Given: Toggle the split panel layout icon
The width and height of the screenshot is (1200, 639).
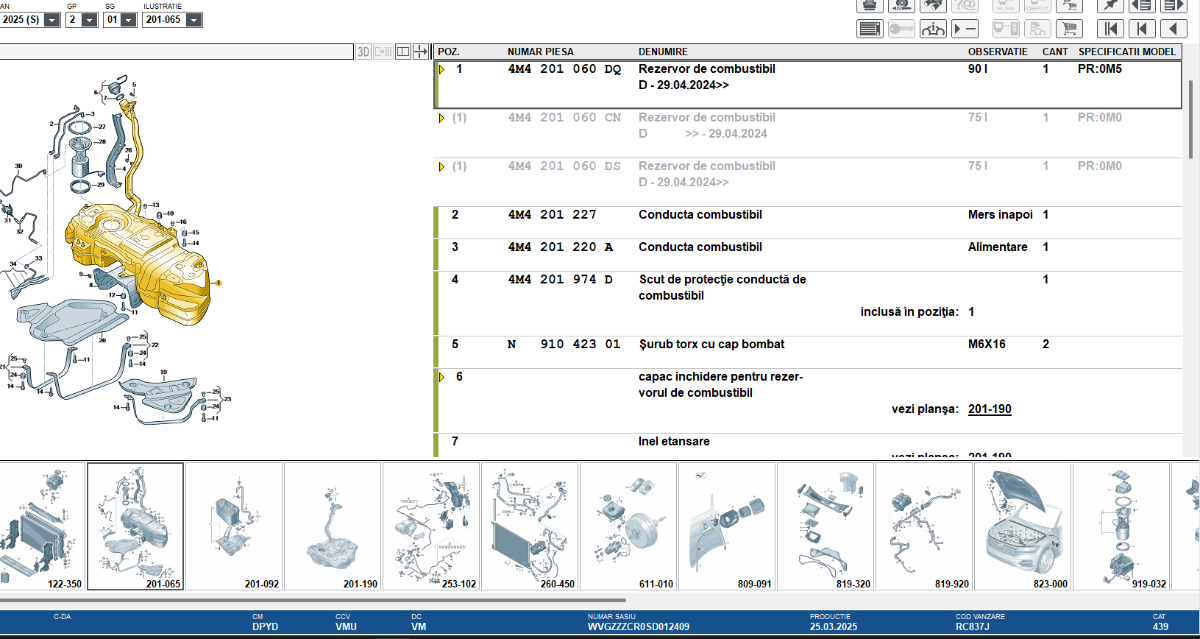Looking at the screenshot, I should (402, 51).
